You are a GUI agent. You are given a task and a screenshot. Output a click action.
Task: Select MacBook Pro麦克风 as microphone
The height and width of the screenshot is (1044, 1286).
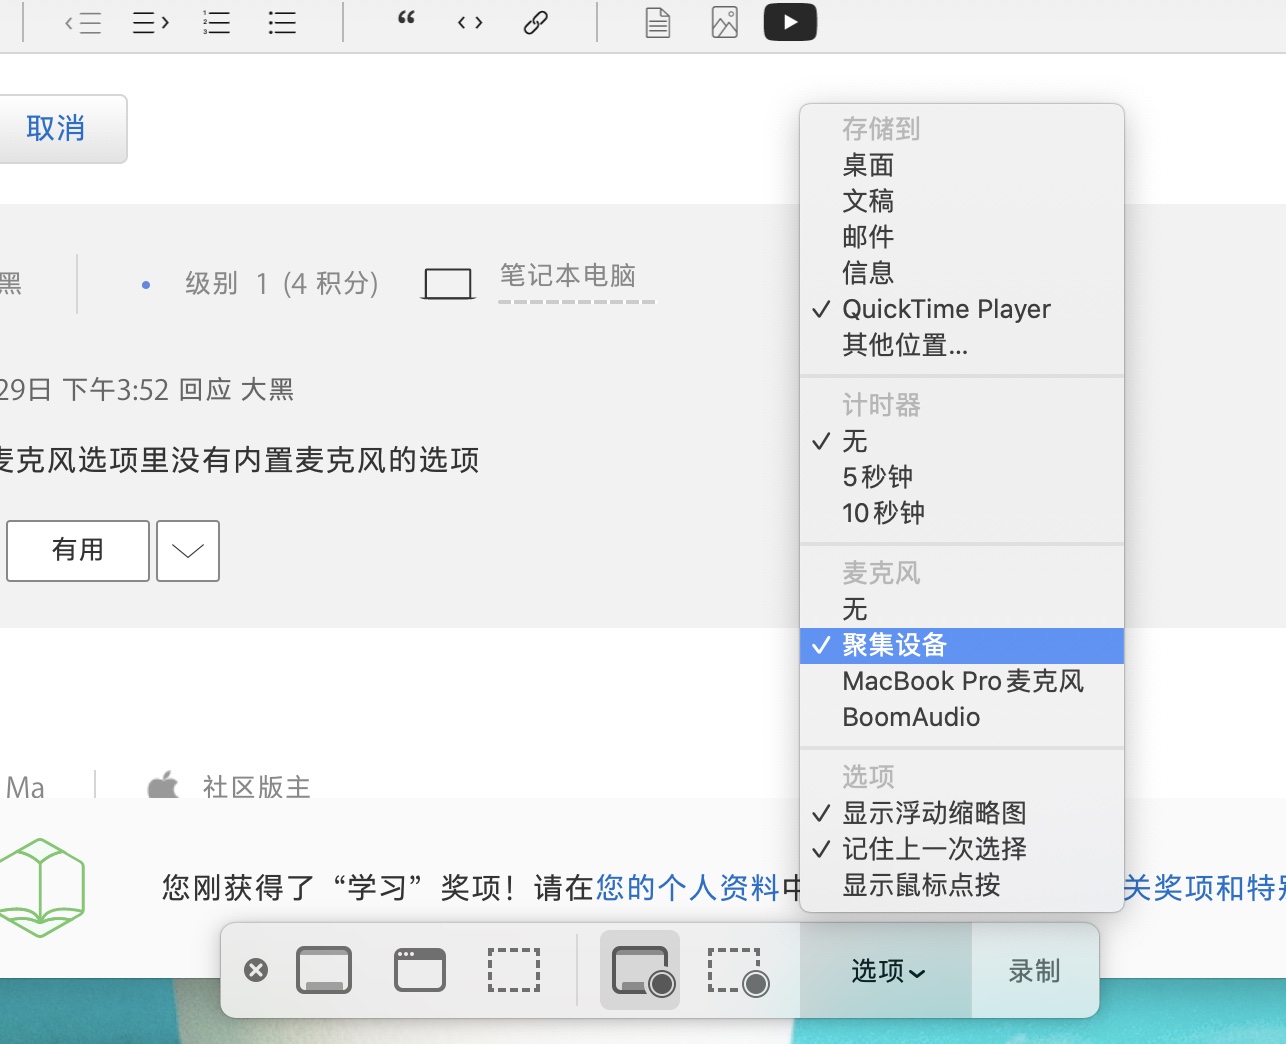pos(962,681)
